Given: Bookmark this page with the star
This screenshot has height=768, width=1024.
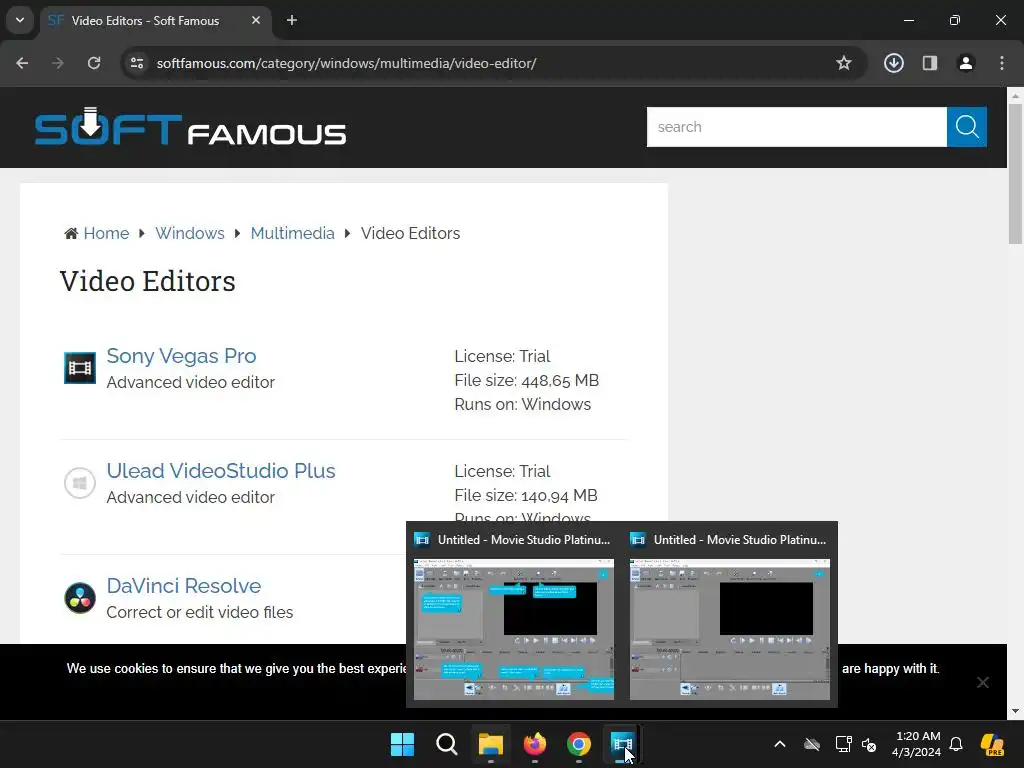Looking at the screenshot, I should 844,63.
